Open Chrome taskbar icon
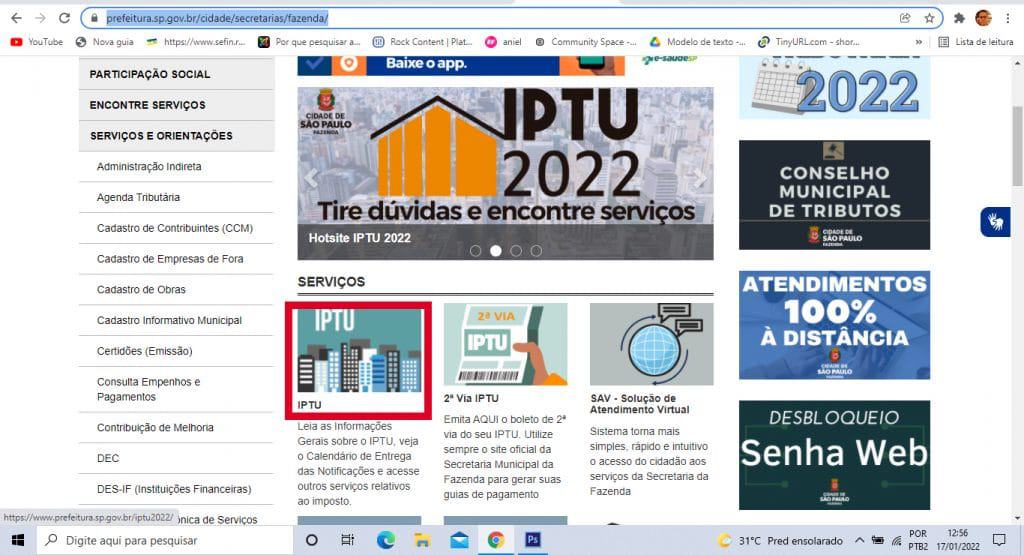Viewport: 1024px width, 555px height. (496, 540)
